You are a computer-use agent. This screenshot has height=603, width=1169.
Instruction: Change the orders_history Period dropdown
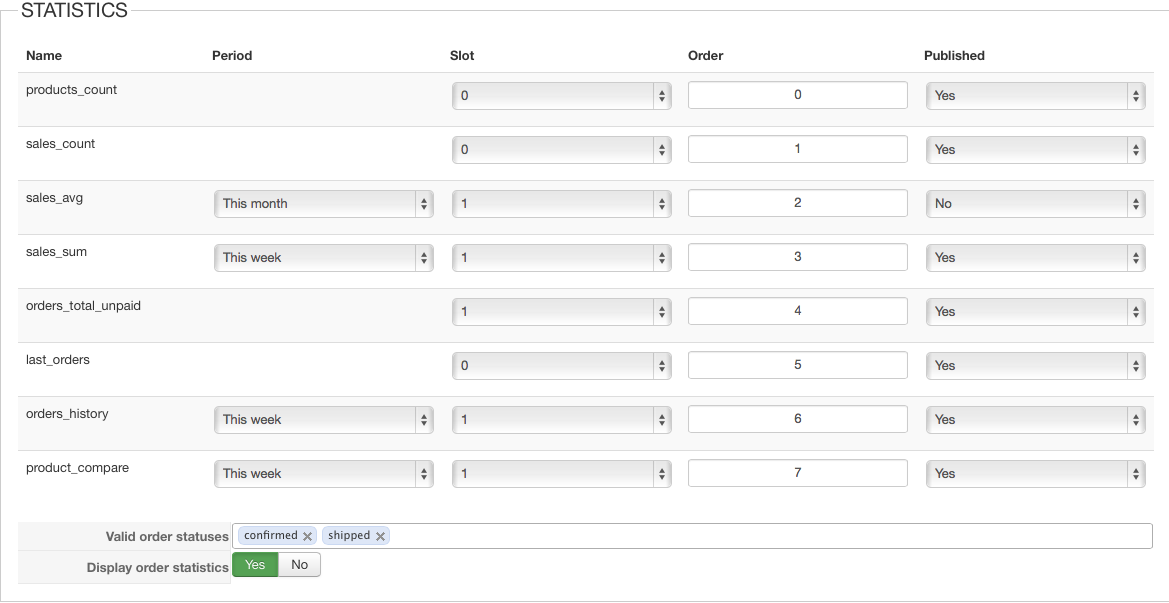point(324,420)
